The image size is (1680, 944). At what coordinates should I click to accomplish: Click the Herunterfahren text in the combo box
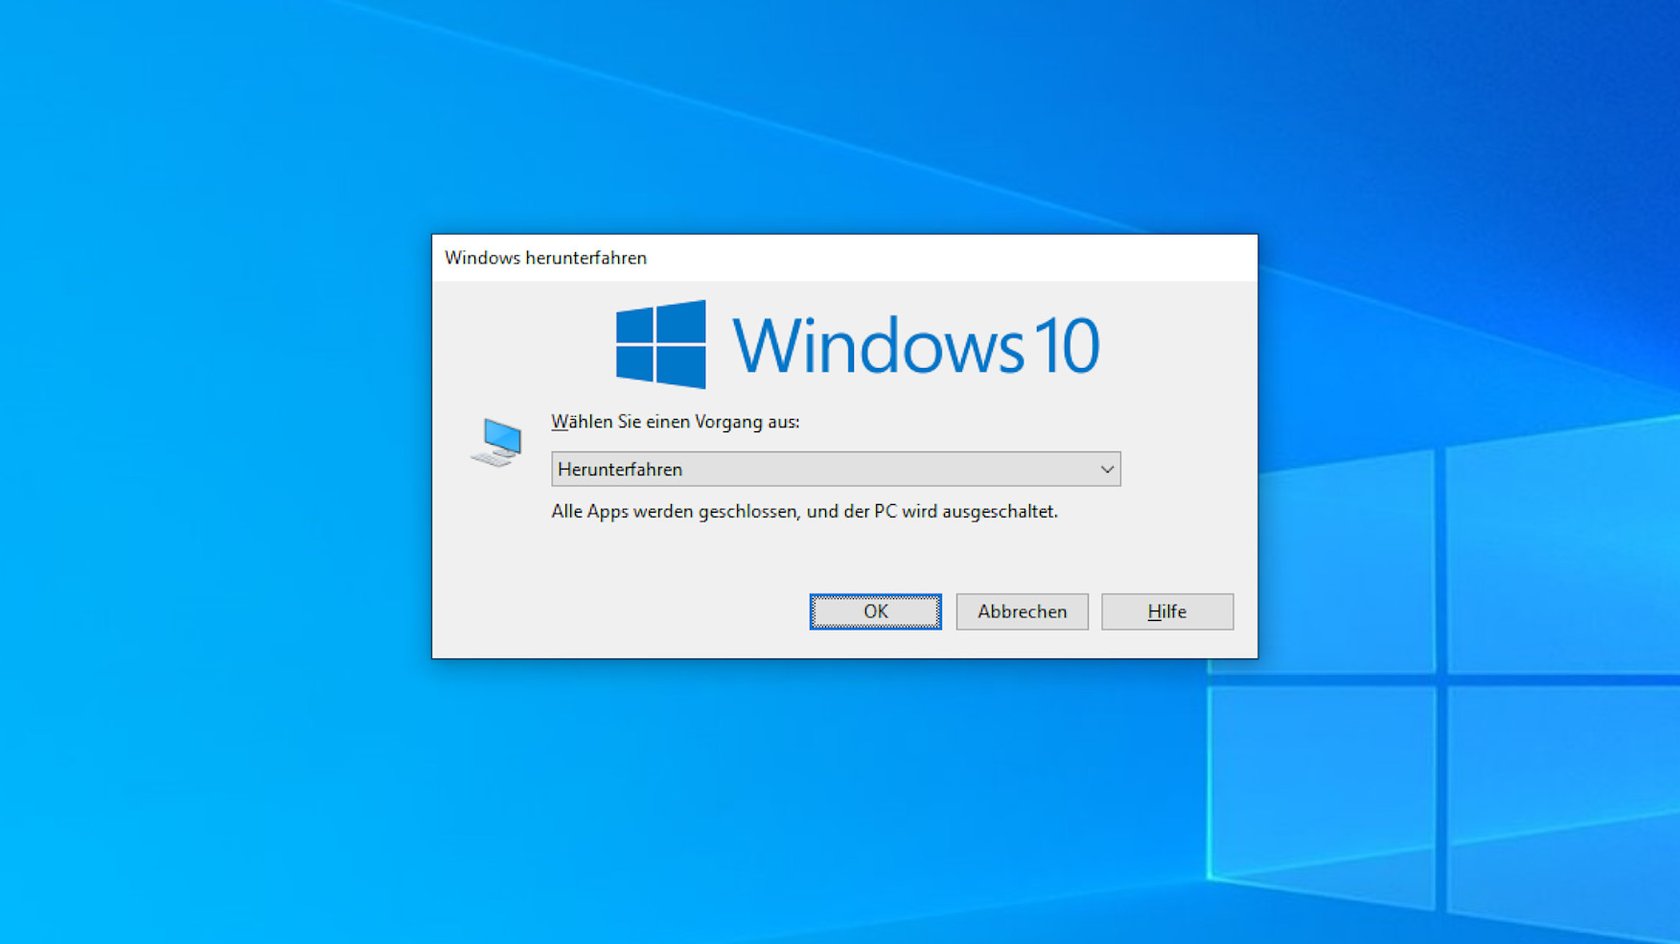620,469
